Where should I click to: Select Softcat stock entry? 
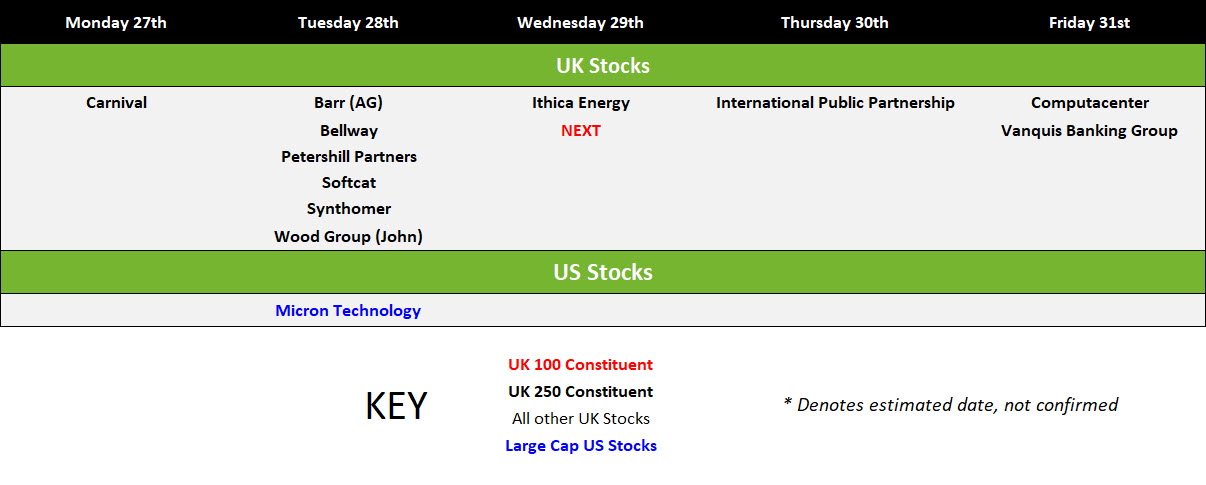(349, 182)
